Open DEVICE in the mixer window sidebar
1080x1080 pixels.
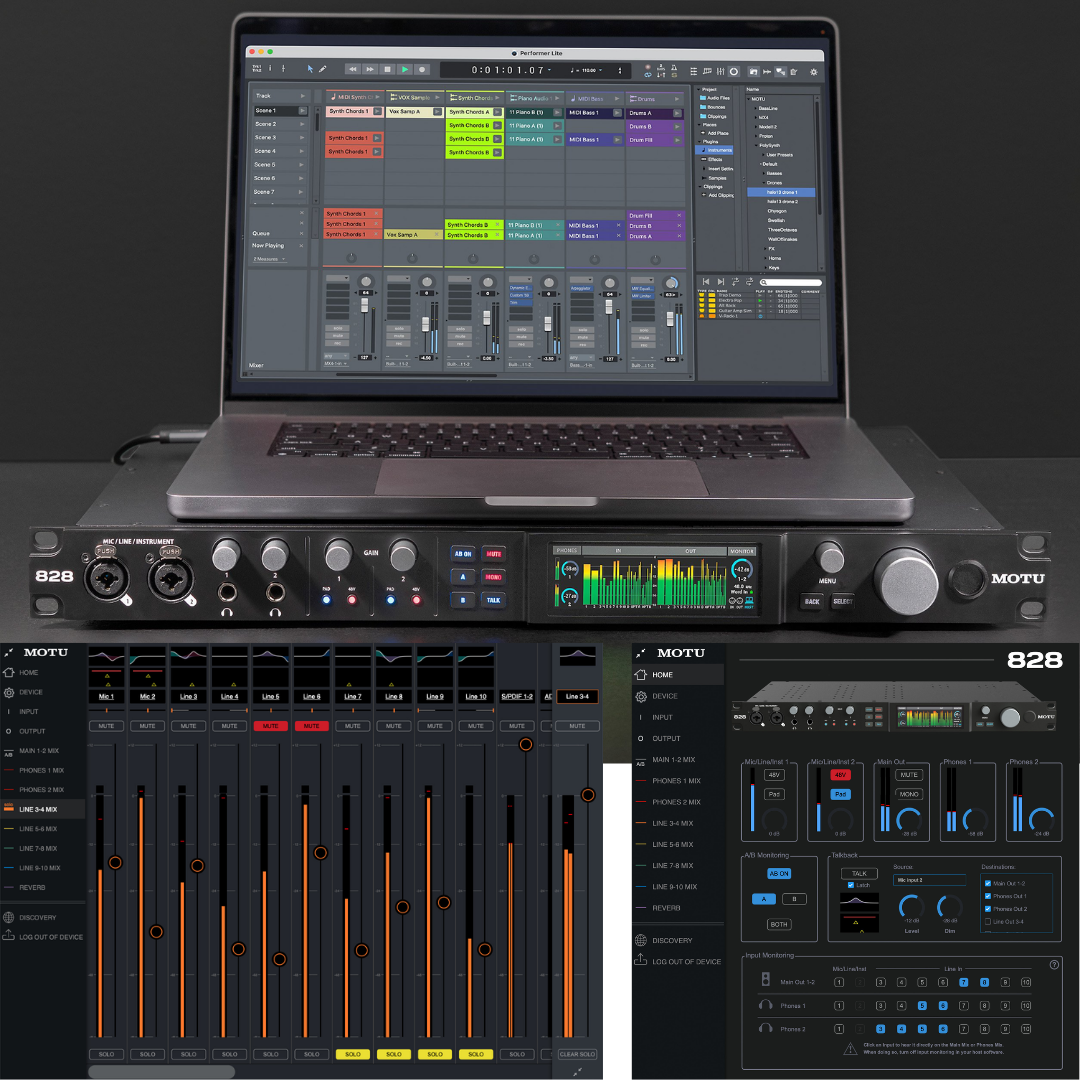pyautogui.click(x=30, y=692)
